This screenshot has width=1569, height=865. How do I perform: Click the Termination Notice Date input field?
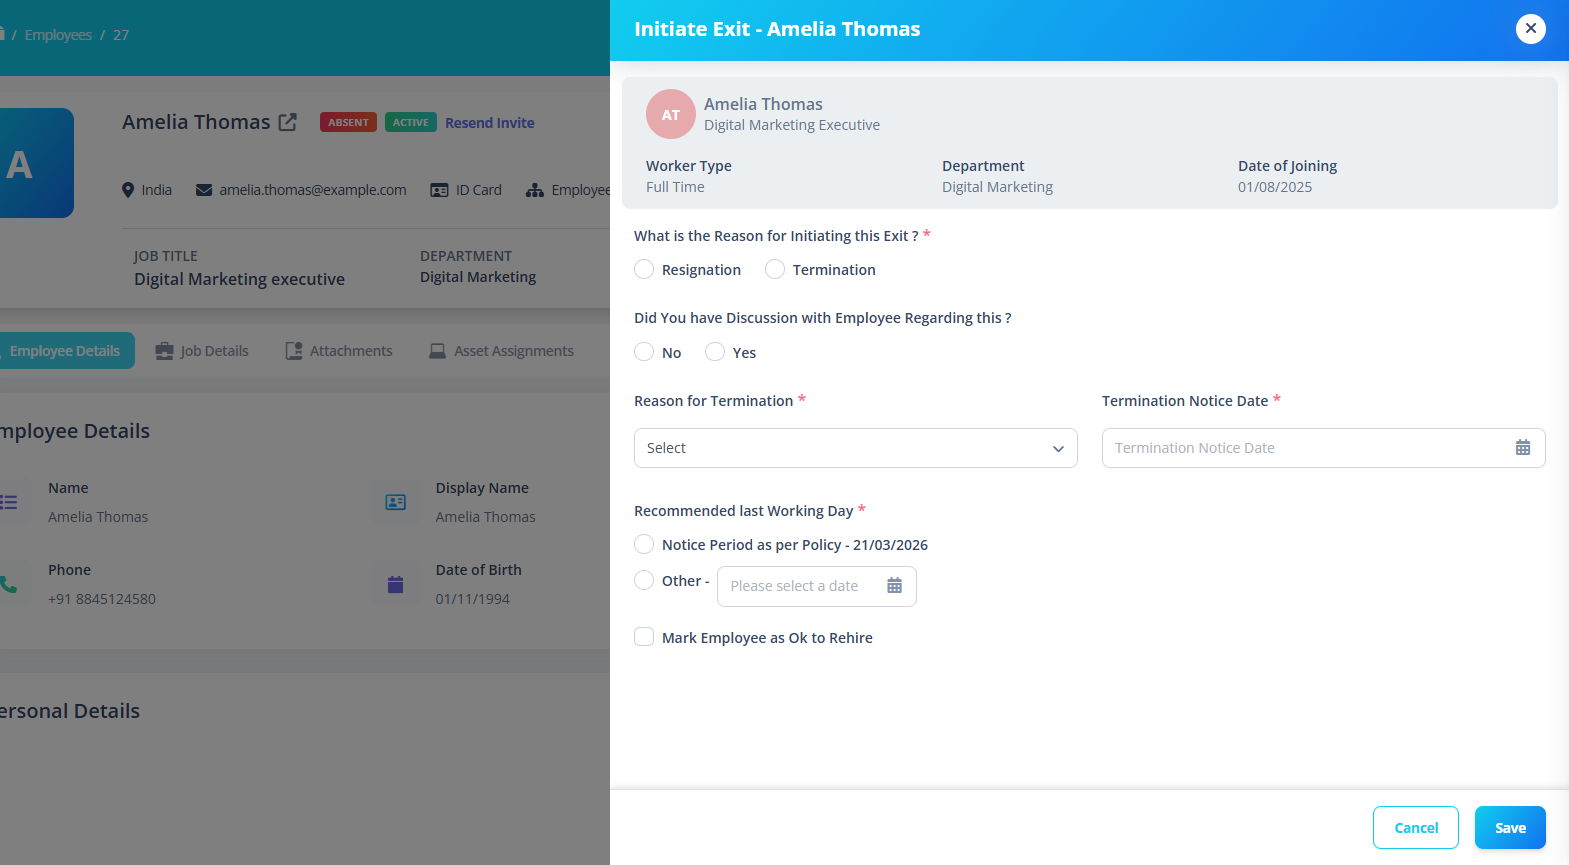1324,448
